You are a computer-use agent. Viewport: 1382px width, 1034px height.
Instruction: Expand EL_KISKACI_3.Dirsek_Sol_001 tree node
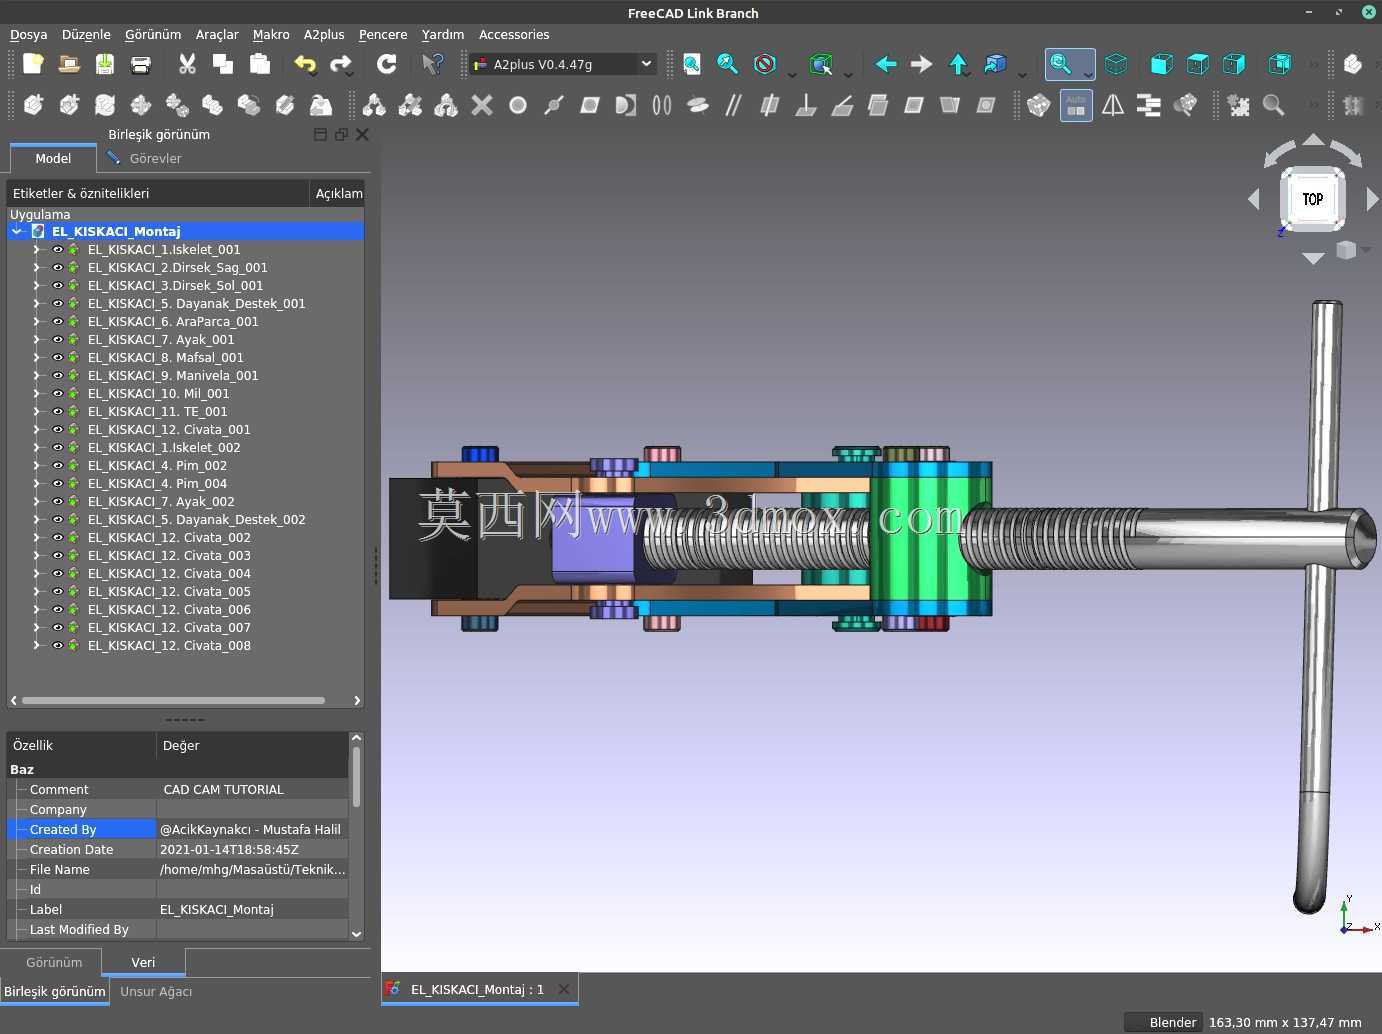click(x=37, y=286)
